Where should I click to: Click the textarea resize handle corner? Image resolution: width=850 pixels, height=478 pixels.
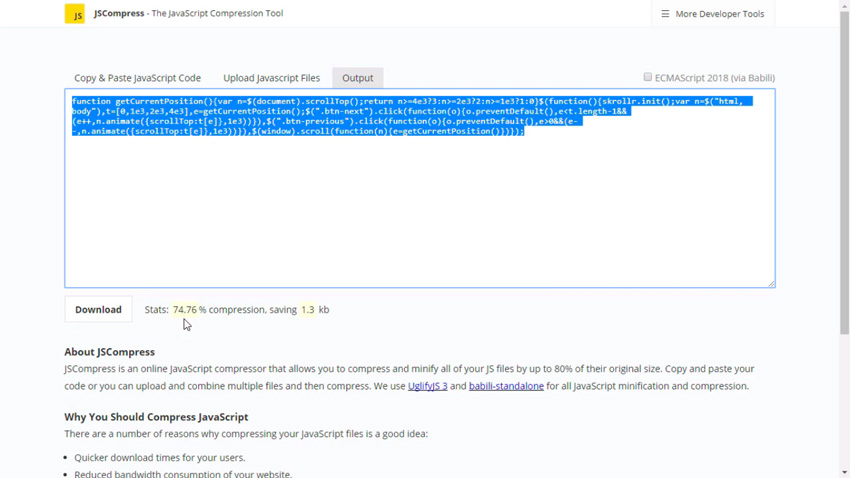click(771, 284)
